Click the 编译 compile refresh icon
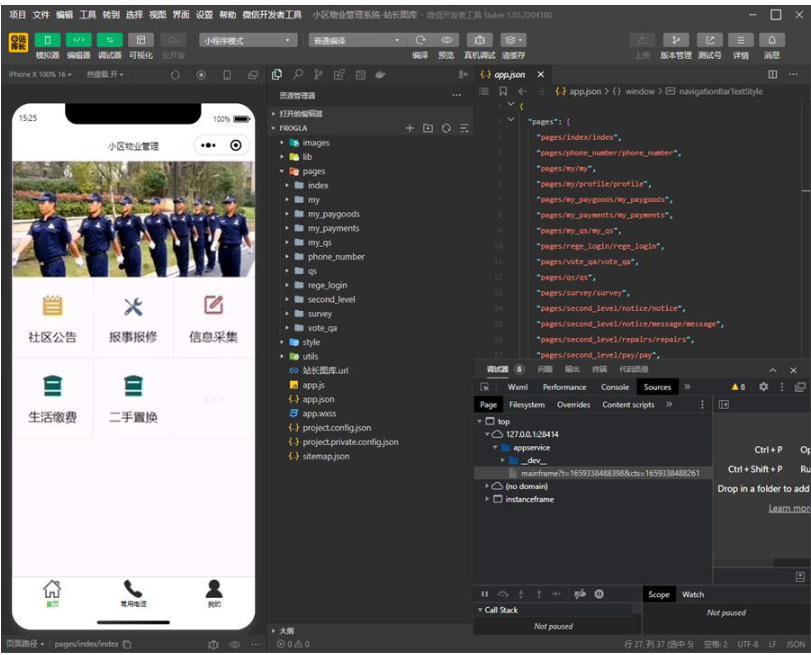 click(x=420, y=40)
